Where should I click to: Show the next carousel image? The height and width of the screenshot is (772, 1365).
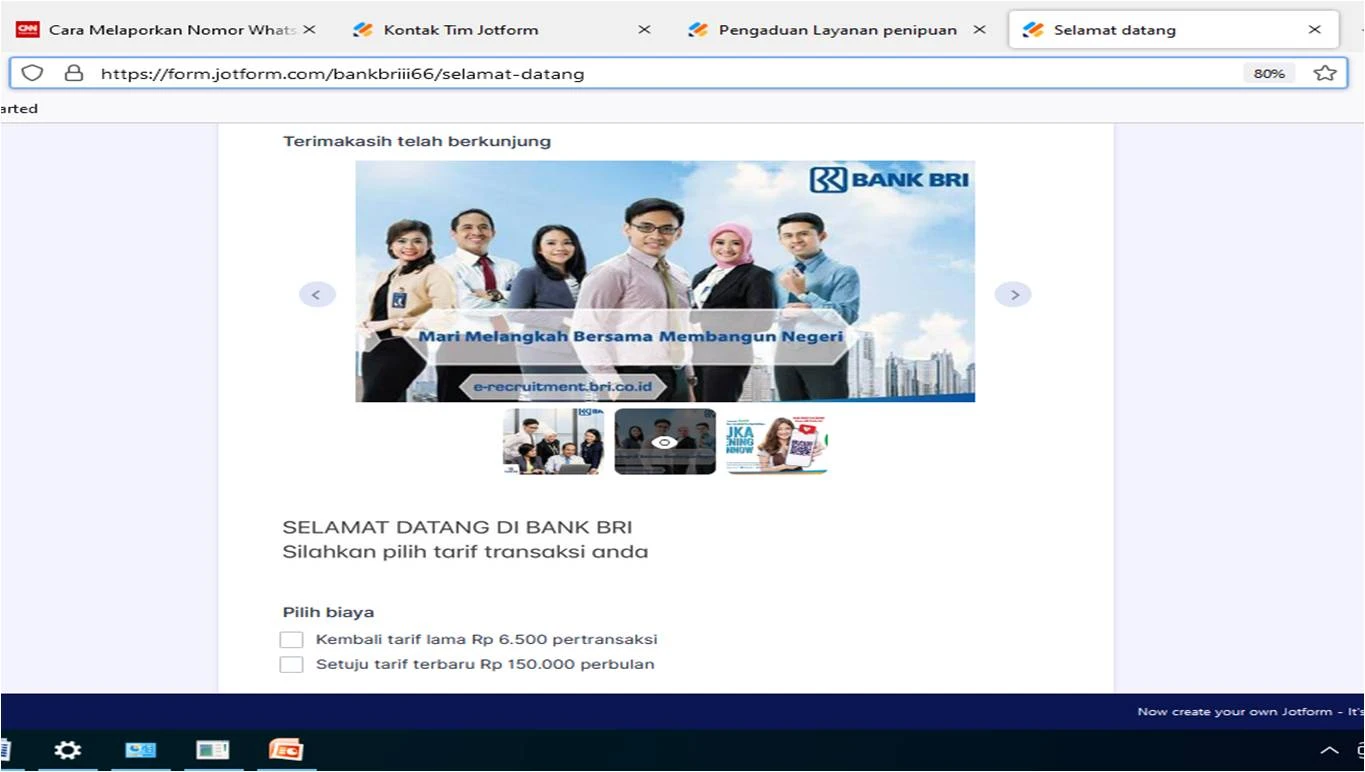pyautogui.click(x=1013, y=294)
